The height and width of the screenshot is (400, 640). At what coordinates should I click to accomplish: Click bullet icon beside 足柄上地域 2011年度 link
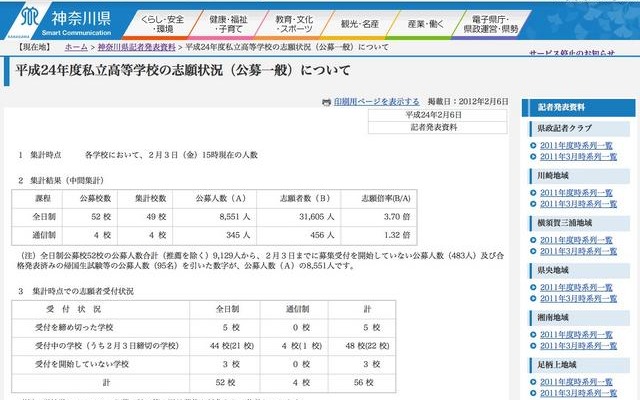pyautogui.click(x=533, y=382)
